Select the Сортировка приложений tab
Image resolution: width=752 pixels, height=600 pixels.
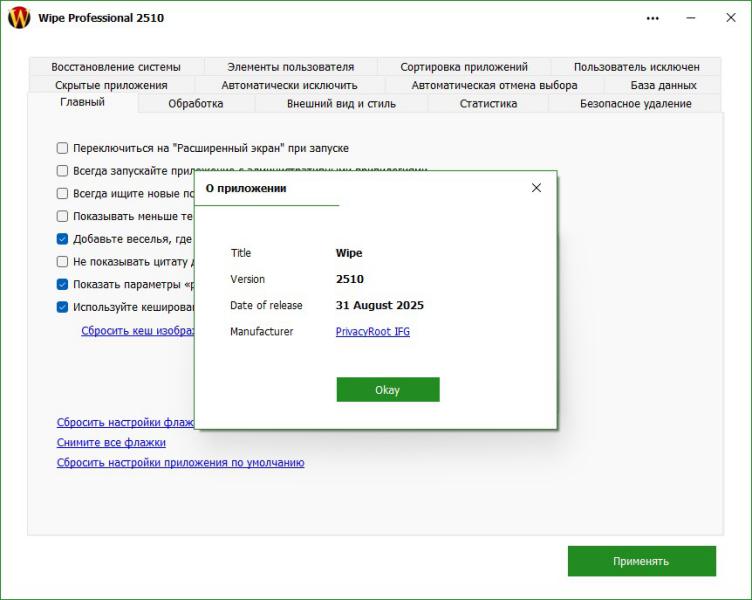click(464, 67)
